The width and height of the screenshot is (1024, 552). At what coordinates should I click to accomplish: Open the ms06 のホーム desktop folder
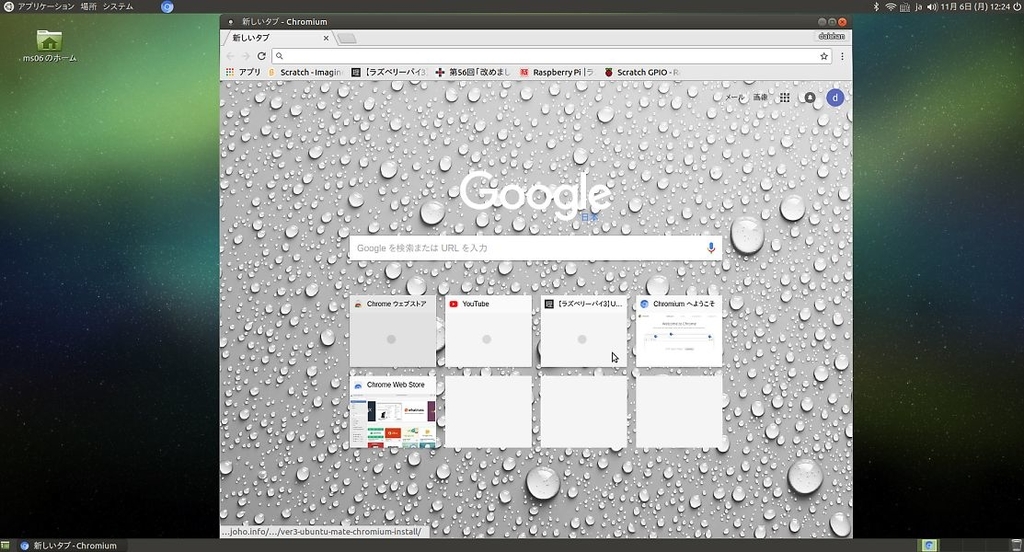(x=49, y=46)
